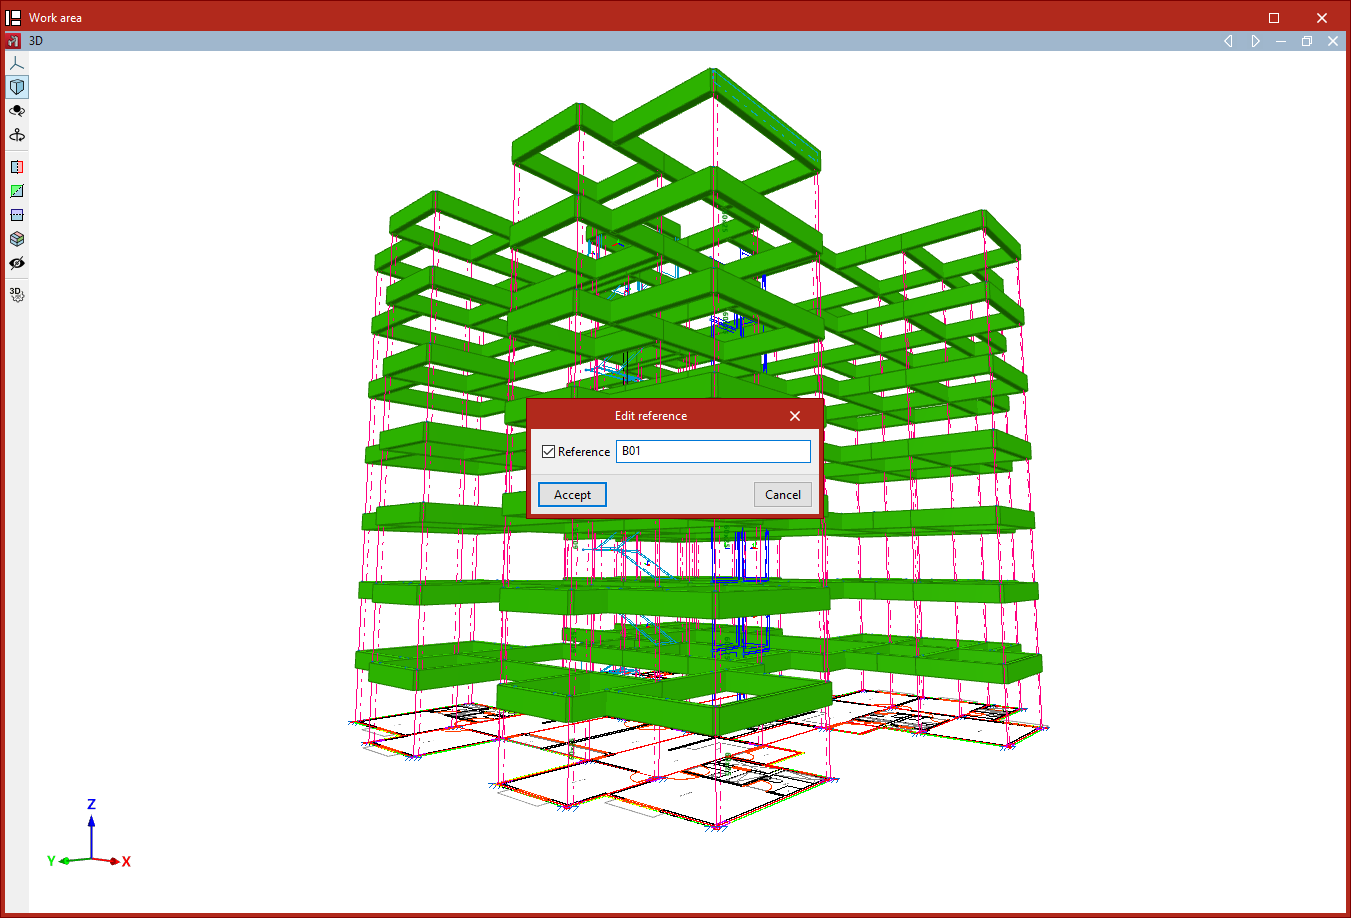Click the Work area title-bar app icon
Screen dimensions: 1351x918
tap(13, 17)
